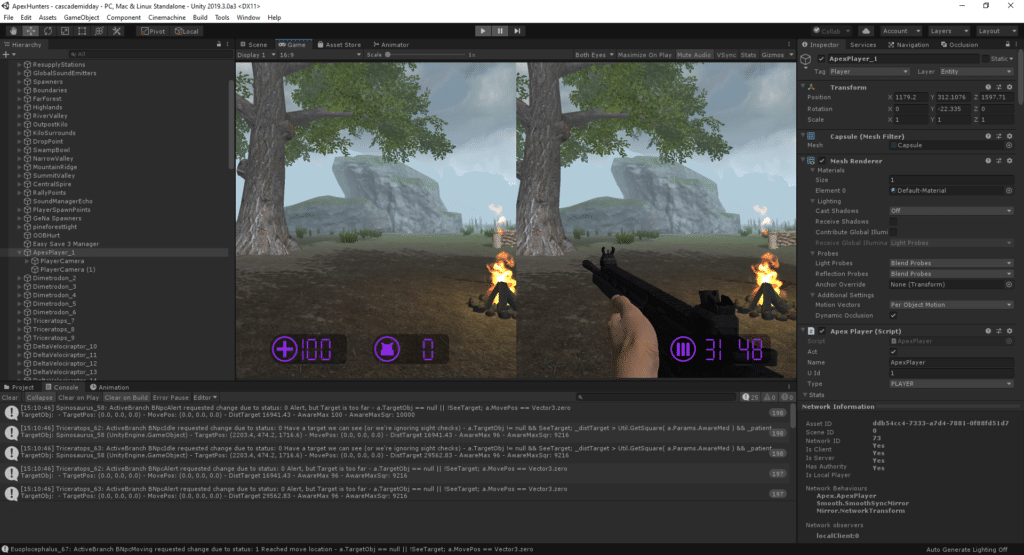The width and height of the screenshot is (1024, 555).
Task: Open the 16:9 aspect ratio dropdown
Action: [x=320, y=55]
